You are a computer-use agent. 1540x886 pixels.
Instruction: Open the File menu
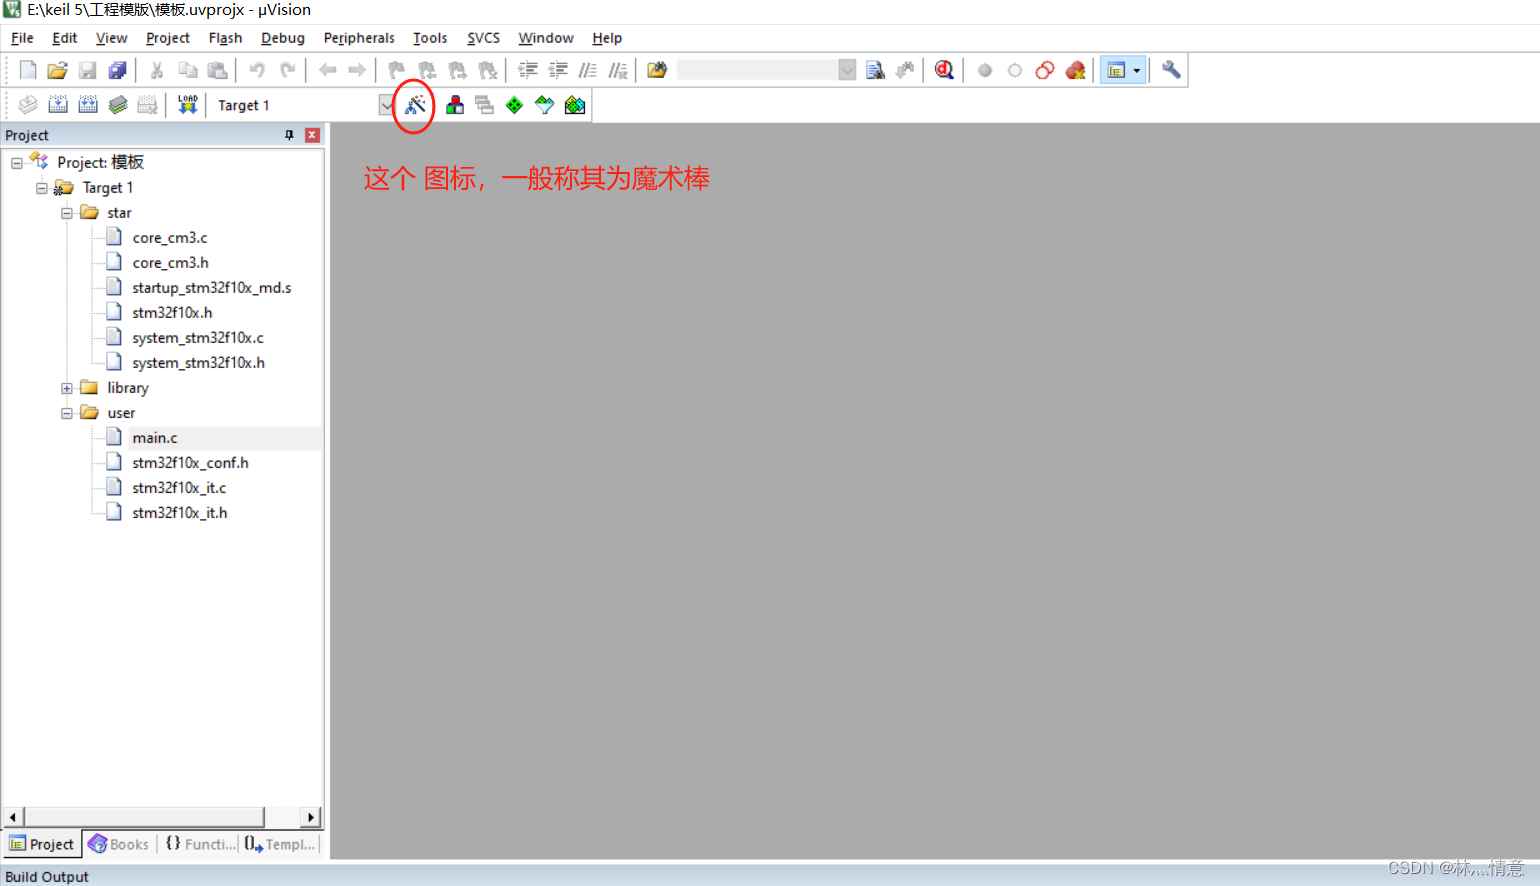pyautogui.click(x=22, y=38)
